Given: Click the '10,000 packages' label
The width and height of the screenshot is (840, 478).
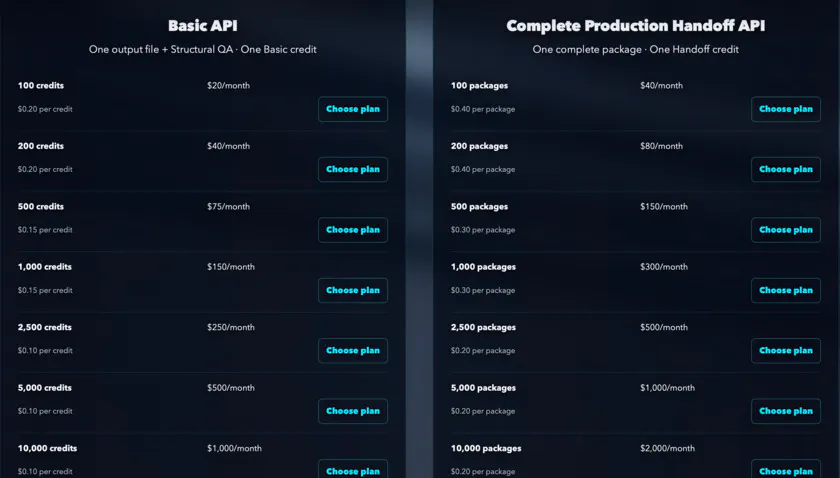Looking at the screenshot, I should 486,449.
